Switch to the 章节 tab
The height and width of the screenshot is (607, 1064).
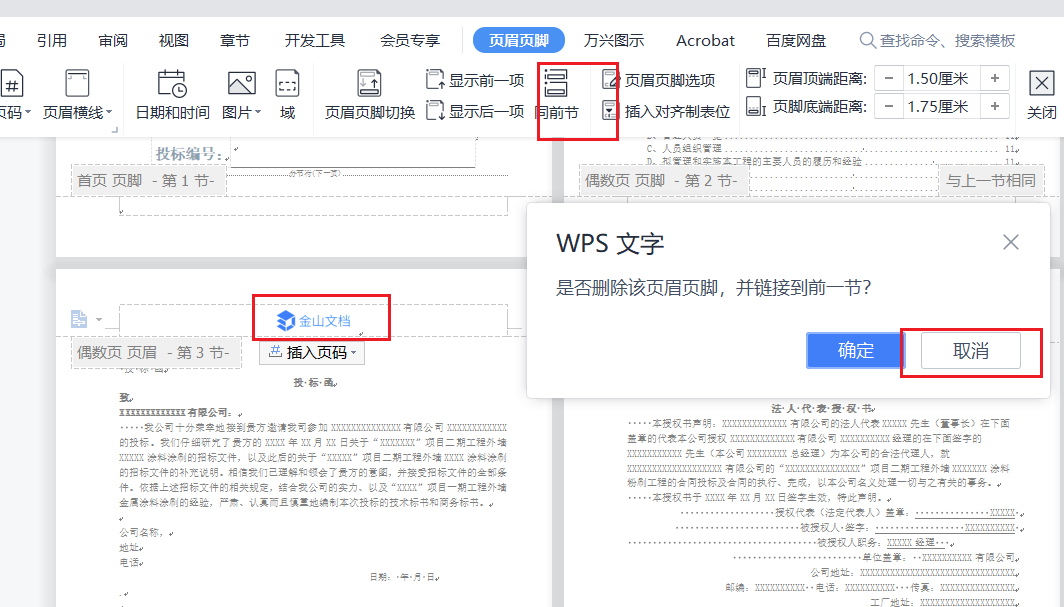click(x=235, y=41)
